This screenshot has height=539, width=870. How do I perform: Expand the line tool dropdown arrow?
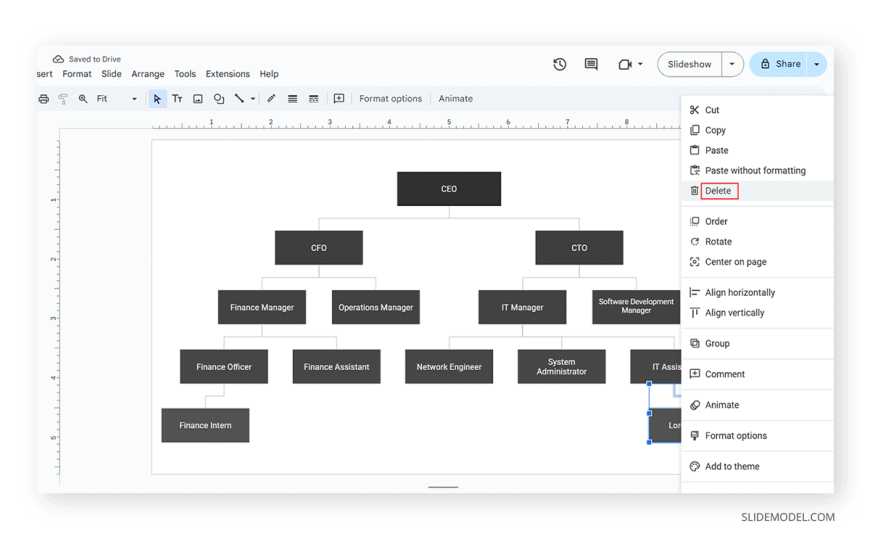252,99
